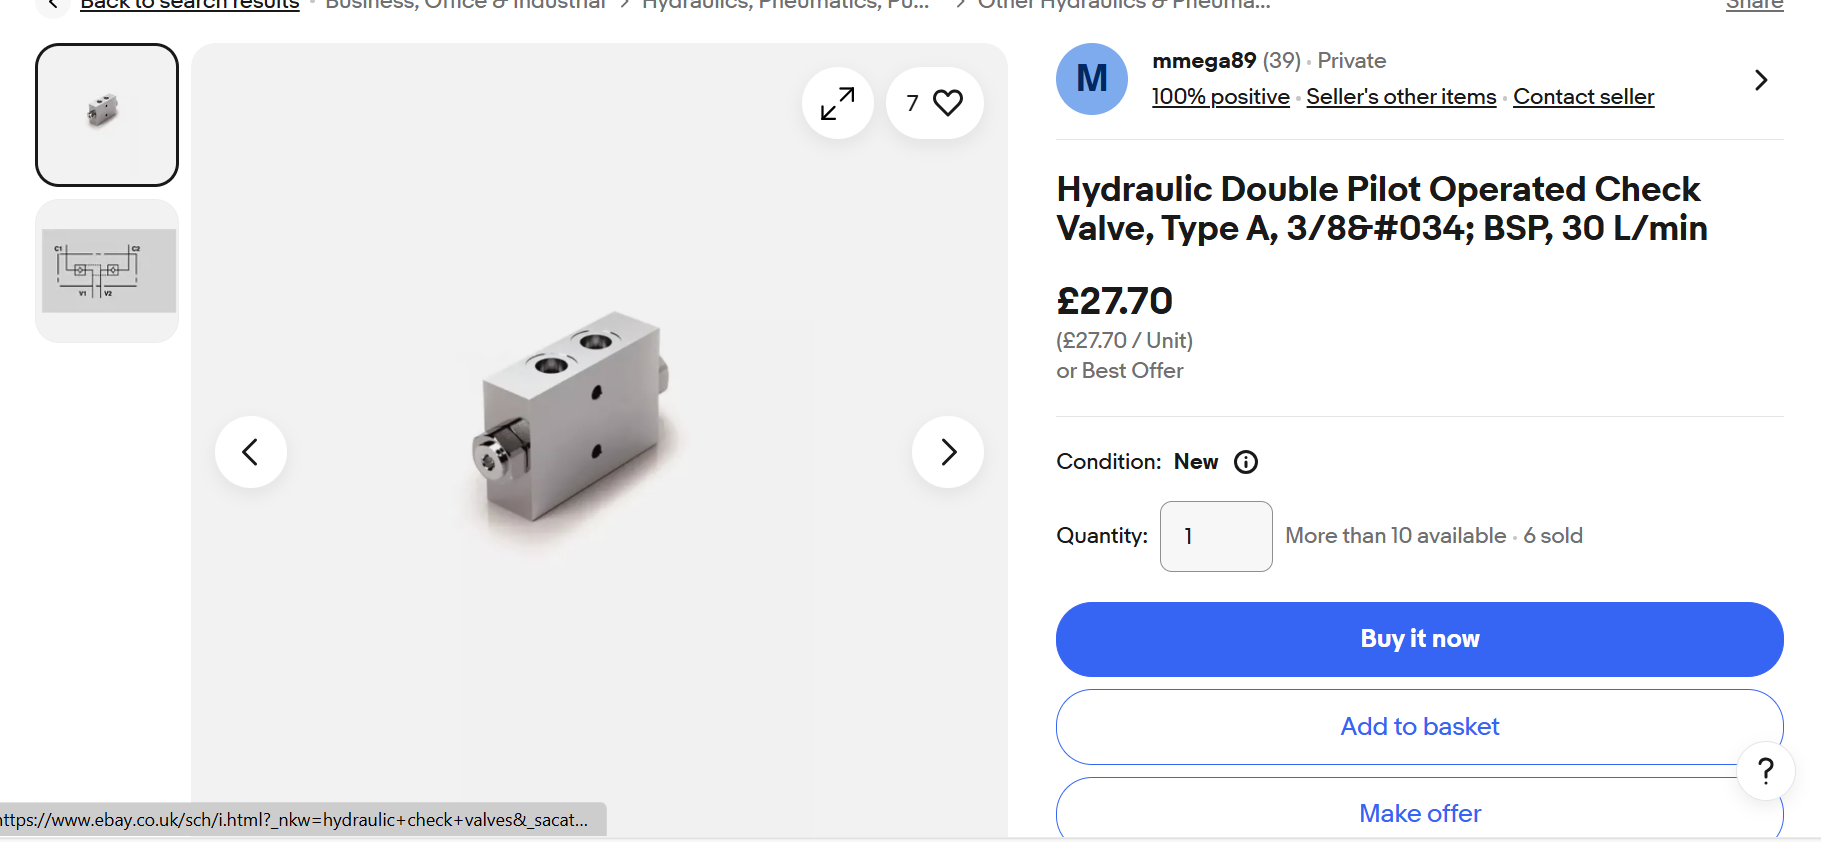The width and height of the screenshot is (1821, 842).
Task: Open the Condition info icon
Action: pyautogui.click(x=1246, y=462)
